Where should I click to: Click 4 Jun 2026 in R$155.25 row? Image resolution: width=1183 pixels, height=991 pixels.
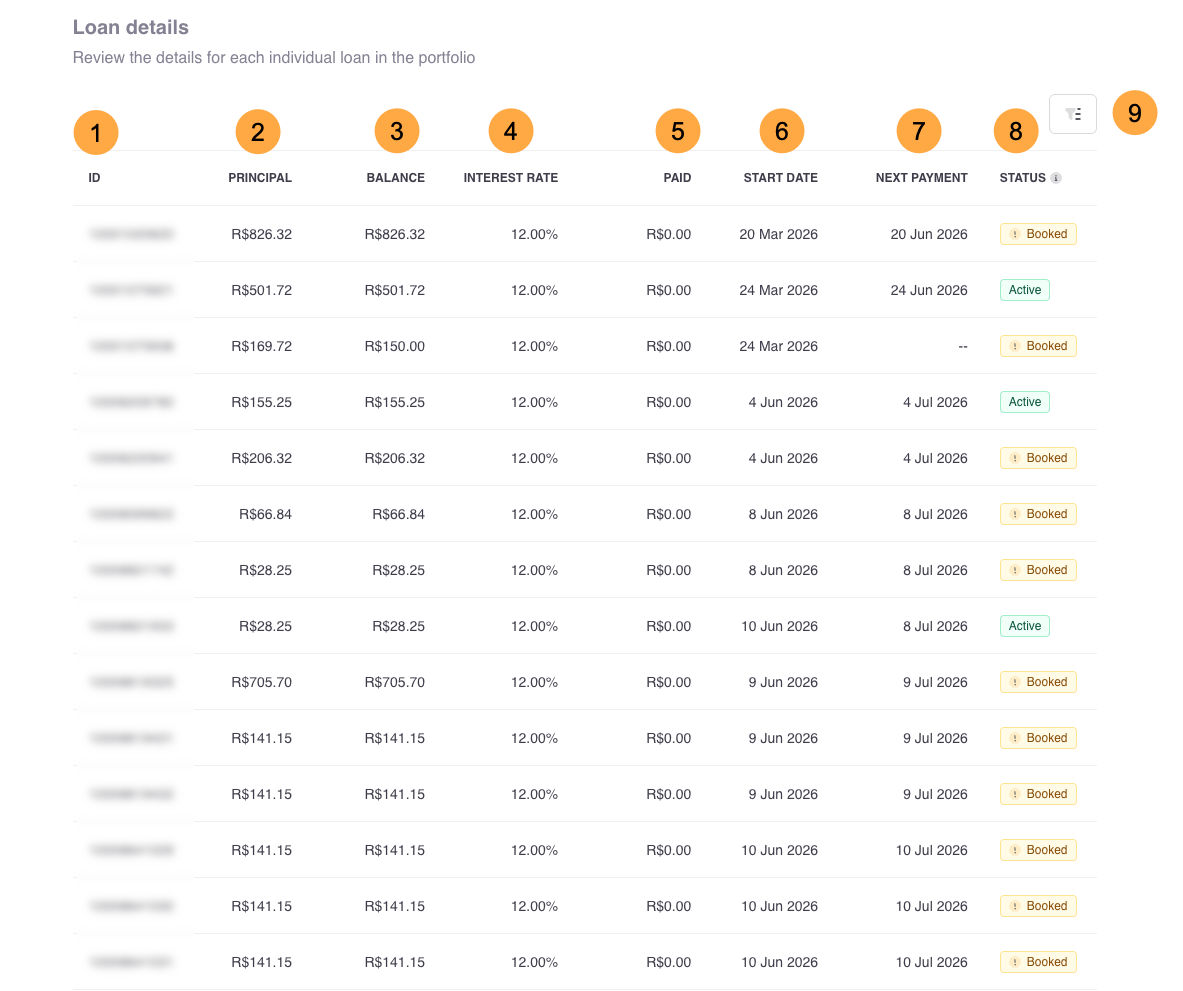782,402
